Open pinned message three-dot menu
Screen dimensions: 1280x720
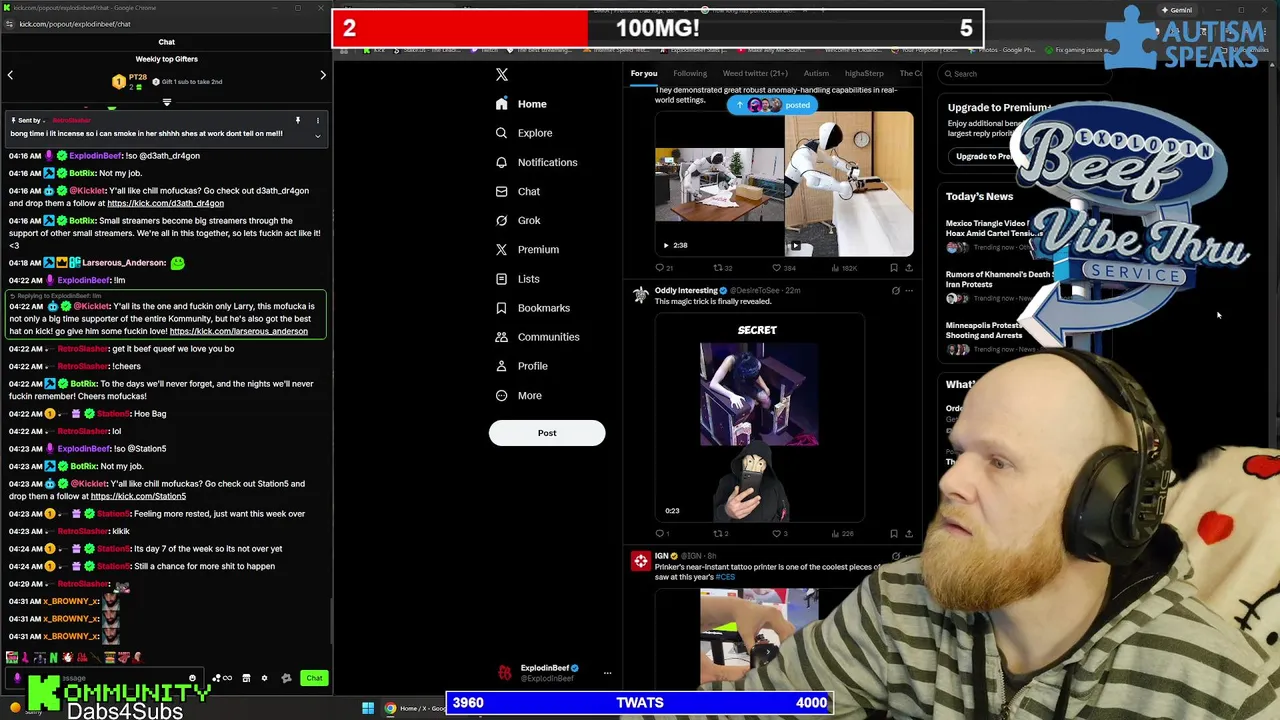[318, 121]
